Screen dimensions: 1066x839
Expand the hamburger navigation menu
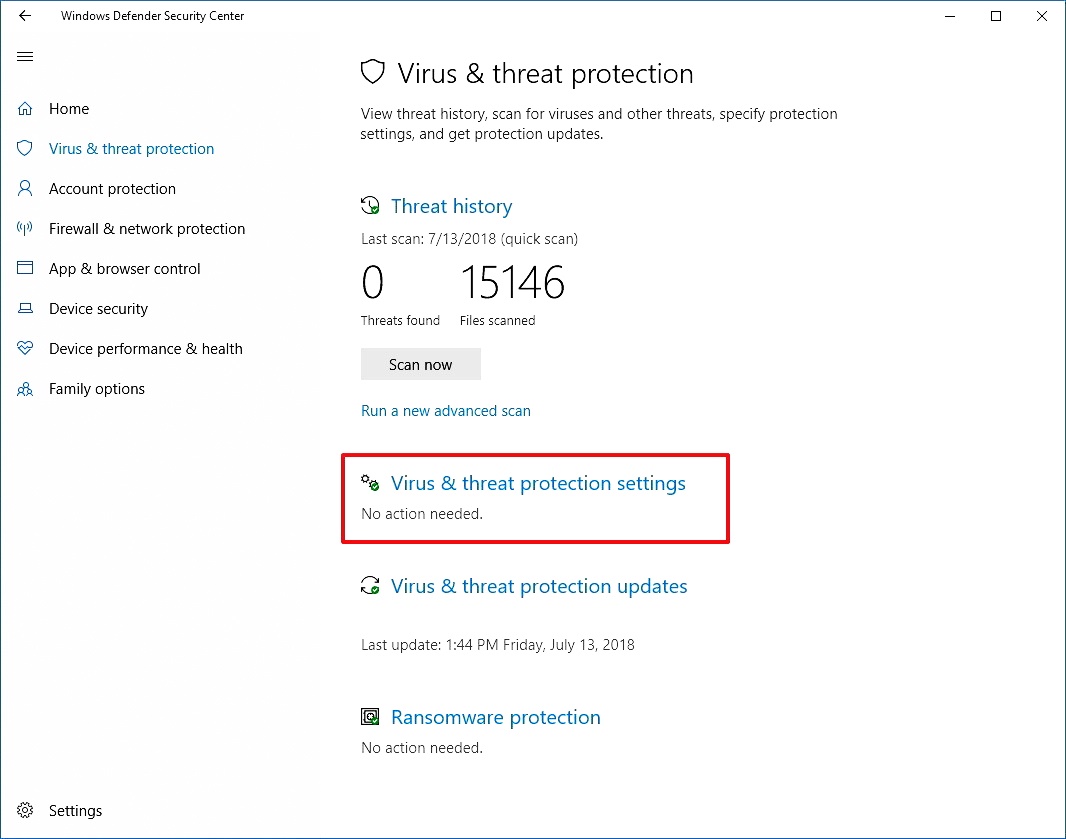(25, 56)
